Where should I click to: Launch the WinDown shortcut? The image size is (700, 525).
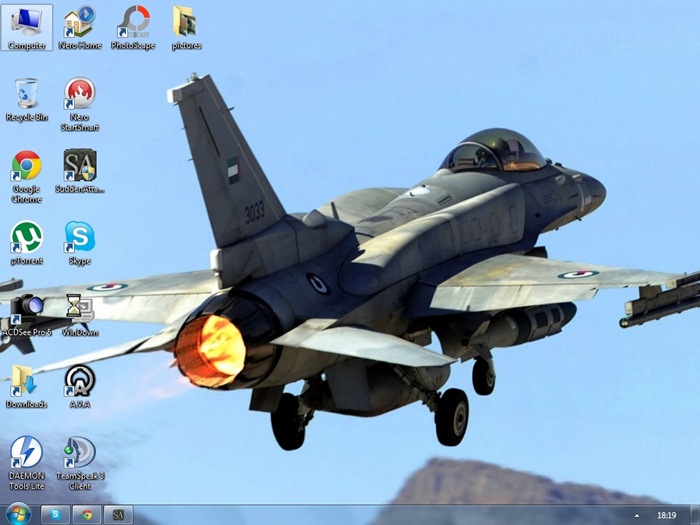tap(80, 315)
